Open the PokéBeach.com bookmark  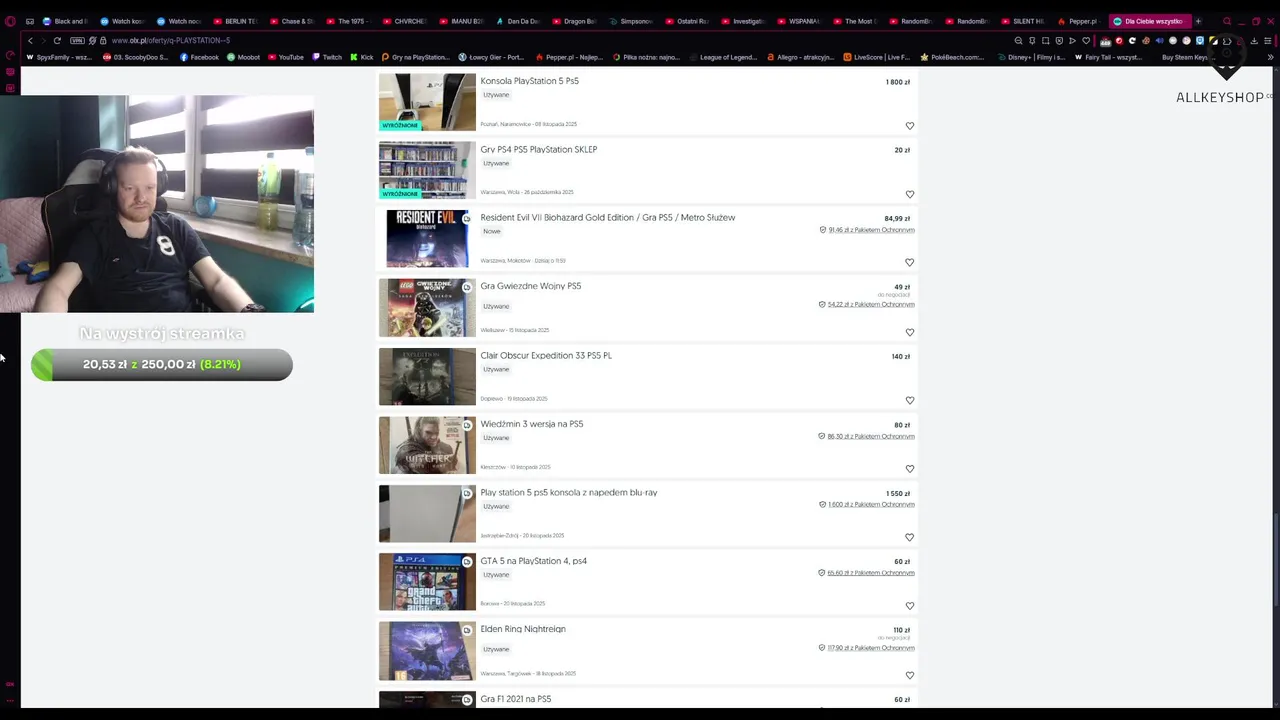(952, 57)
